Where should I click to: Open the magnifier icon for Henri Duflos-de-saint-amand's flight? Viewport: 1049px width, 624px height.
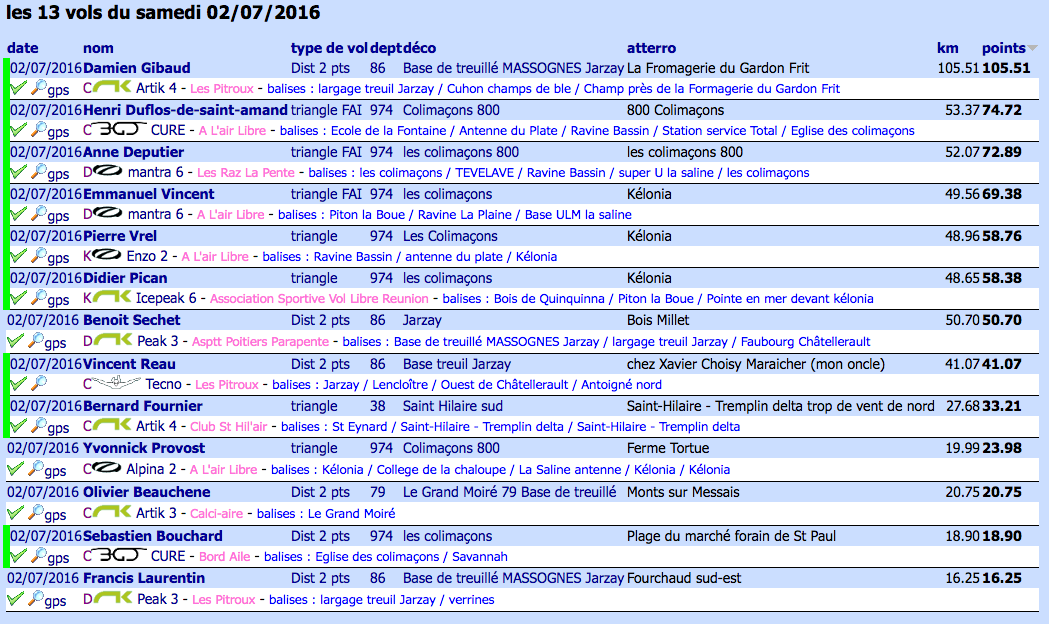pos(39,129)
